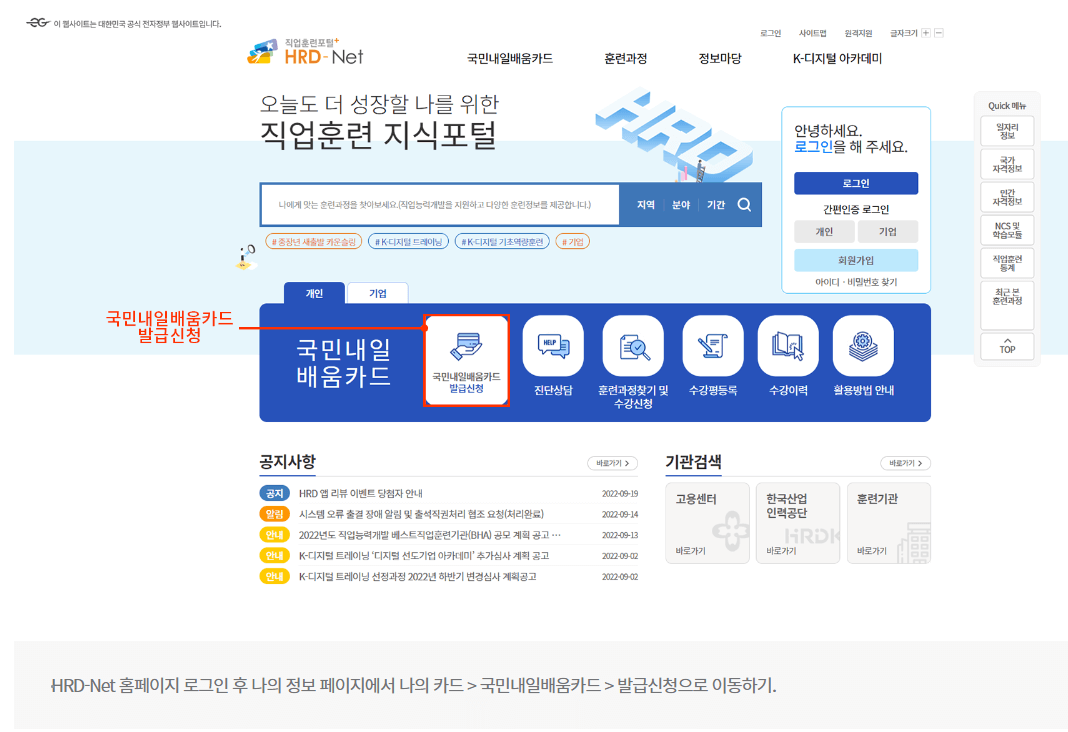This screenshot has height=732, width=1068.
Task: Switch to the 기업 tab
Action: point(378,293)
